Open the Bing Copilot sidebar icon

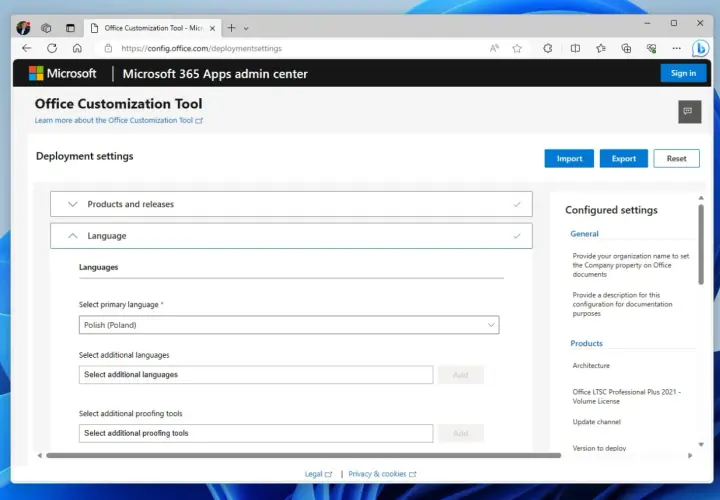pos(700,48)
